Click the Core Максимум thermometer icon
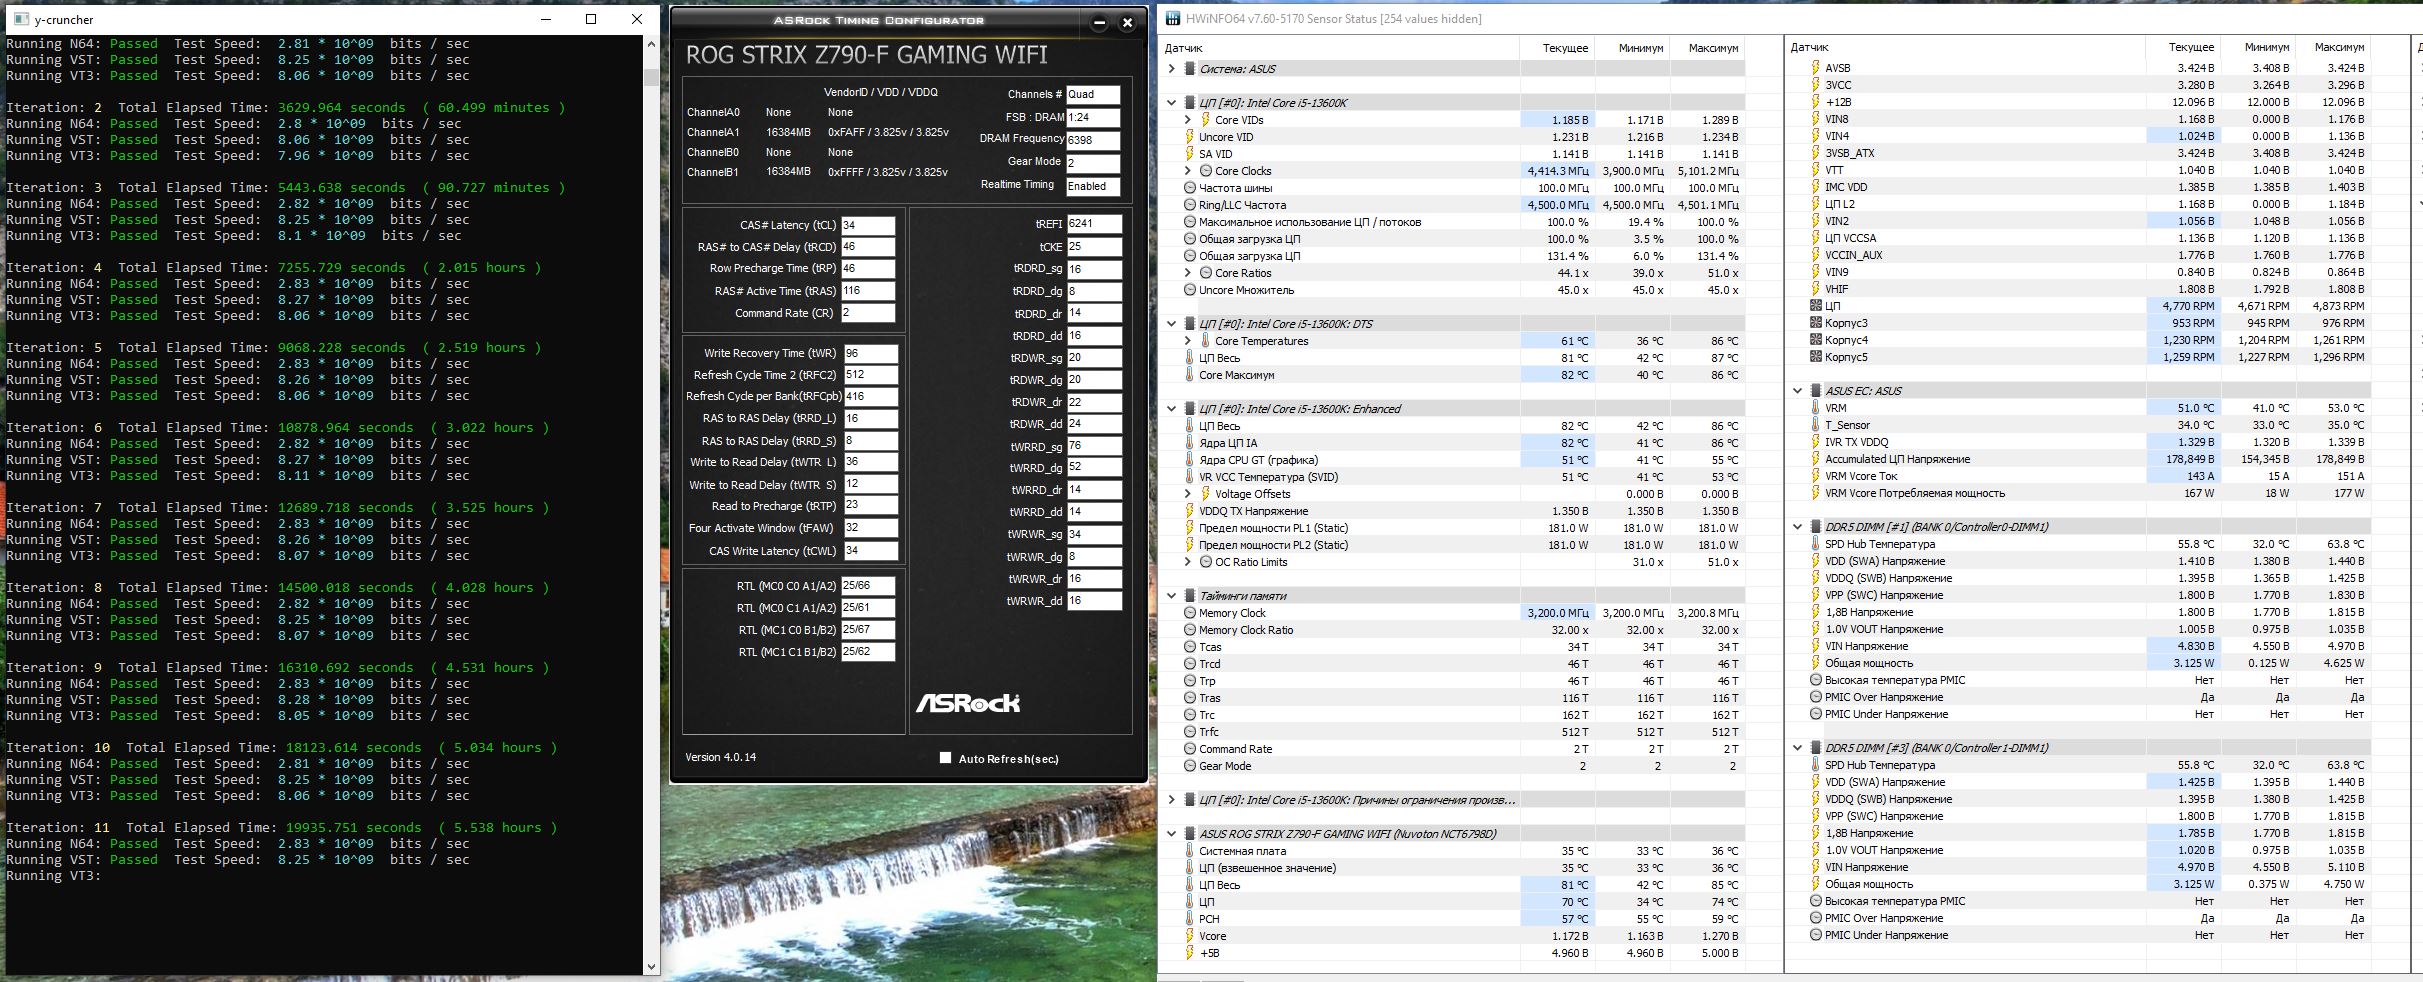 (1190, 375)
